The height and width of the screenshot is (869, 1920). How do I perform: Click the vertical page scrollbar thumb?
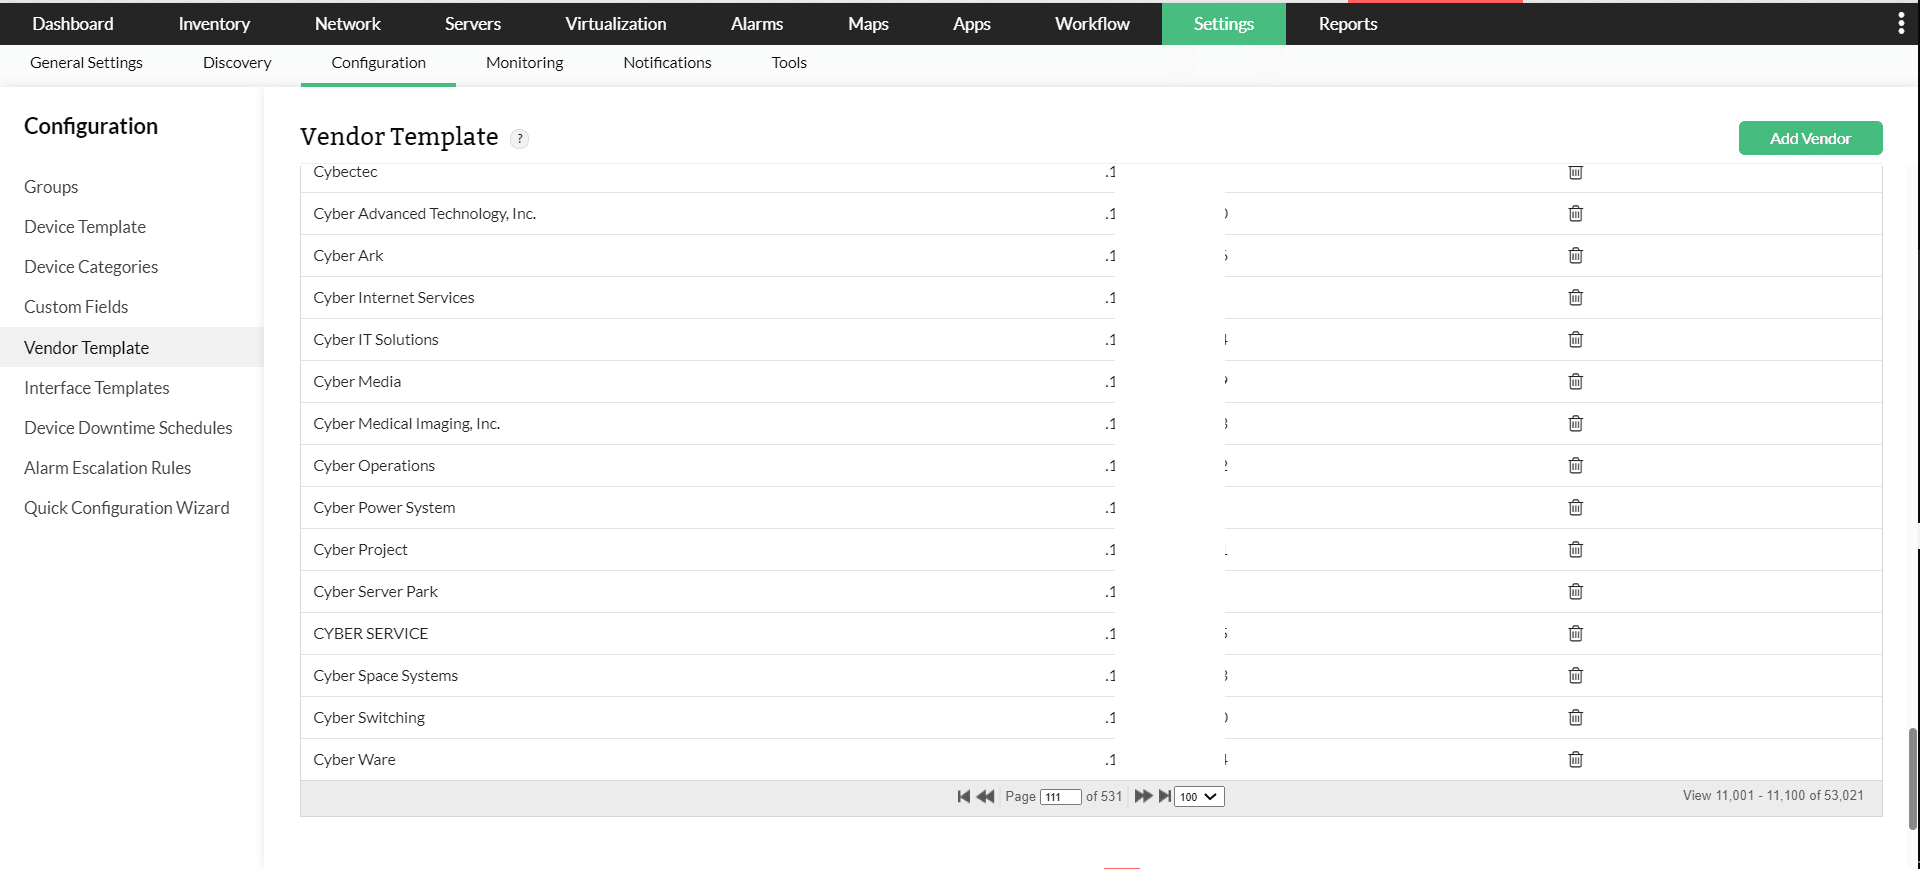(1913, 778)
